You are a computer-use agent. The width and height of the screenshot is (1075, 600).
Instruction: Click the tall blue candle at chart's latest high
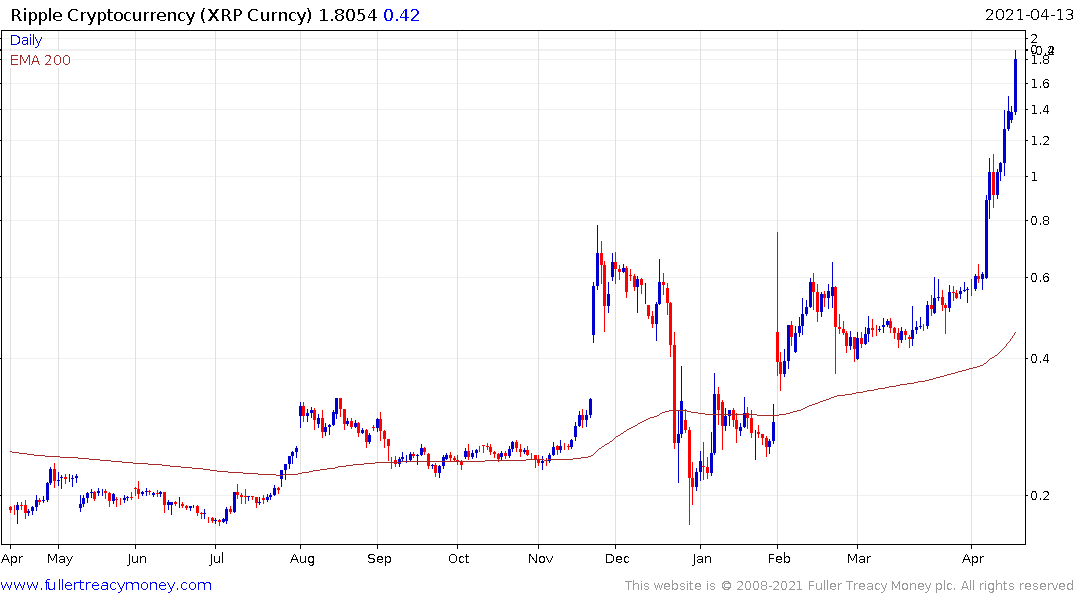pyautogui.click(x=1015, y=82)
